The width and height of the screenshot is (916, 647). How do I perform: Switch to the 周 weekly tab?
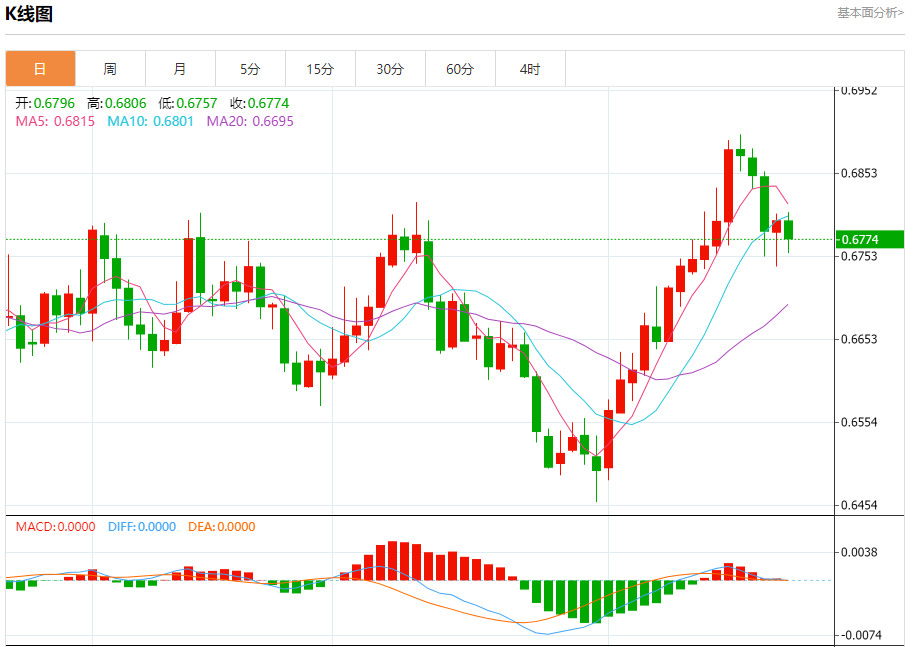coord(110,69)
